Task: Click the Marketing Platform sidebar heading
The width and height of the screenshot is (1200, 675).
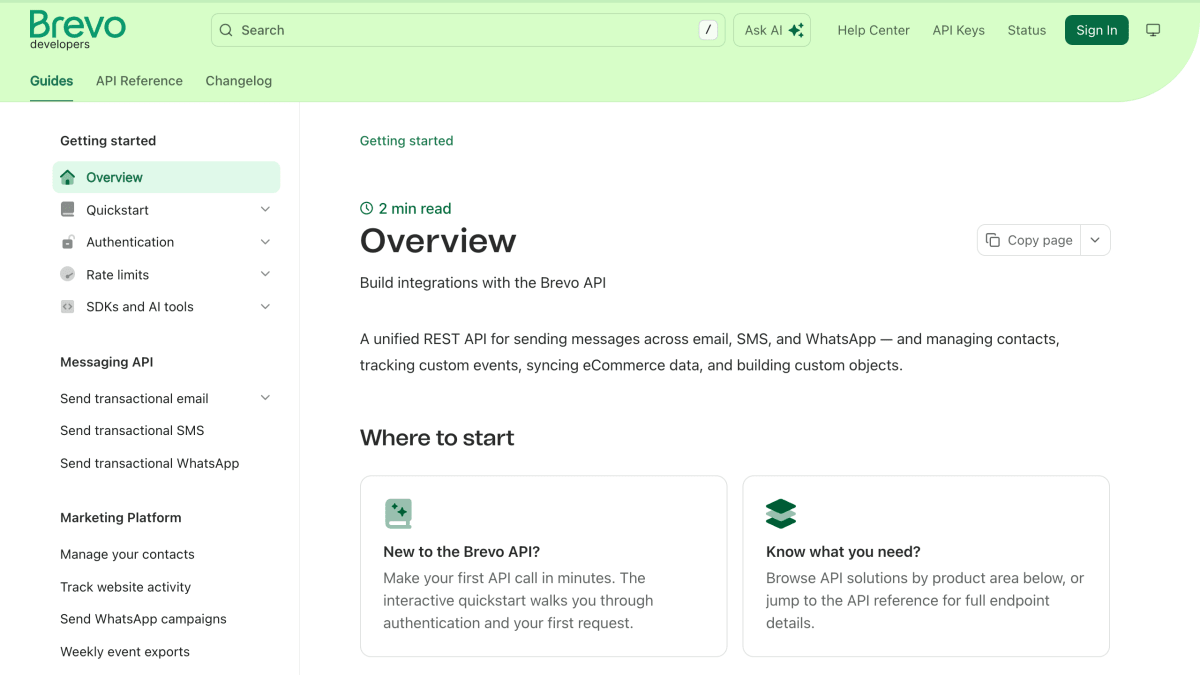Action: point(120,517)
